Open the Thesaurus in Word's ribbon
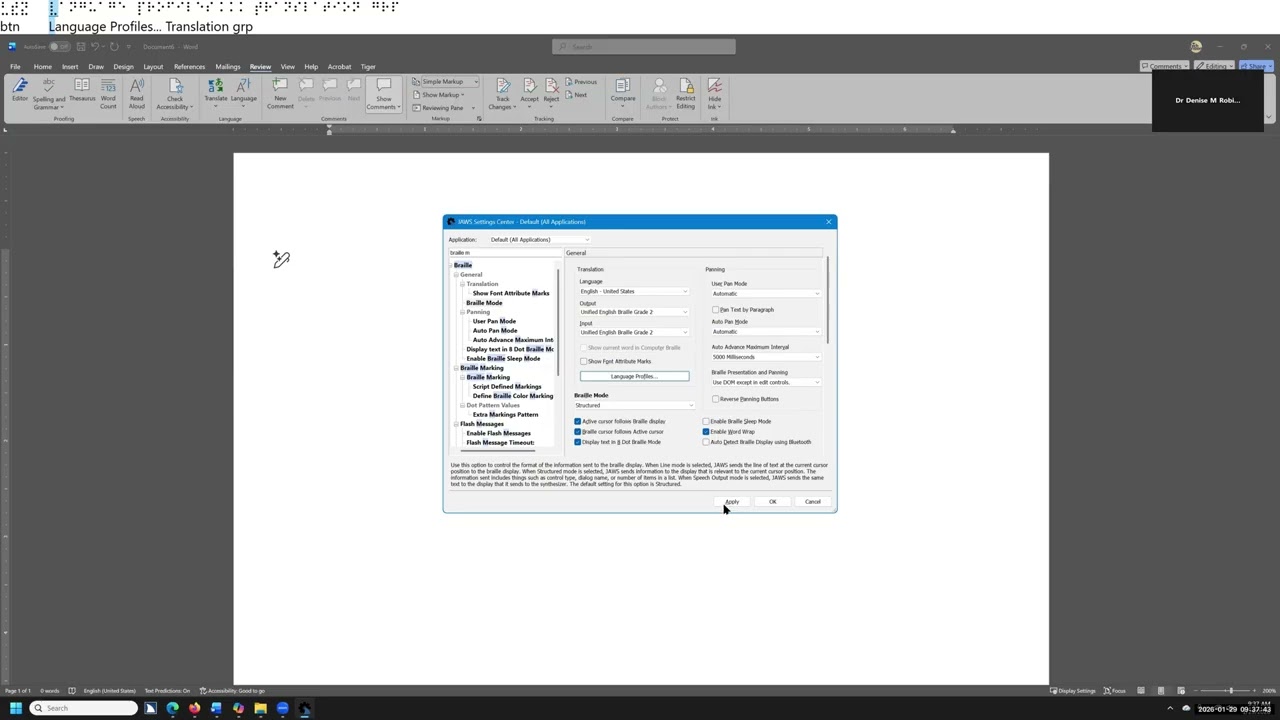Viewport: 1280px width, 720px height. pos(82,91)
